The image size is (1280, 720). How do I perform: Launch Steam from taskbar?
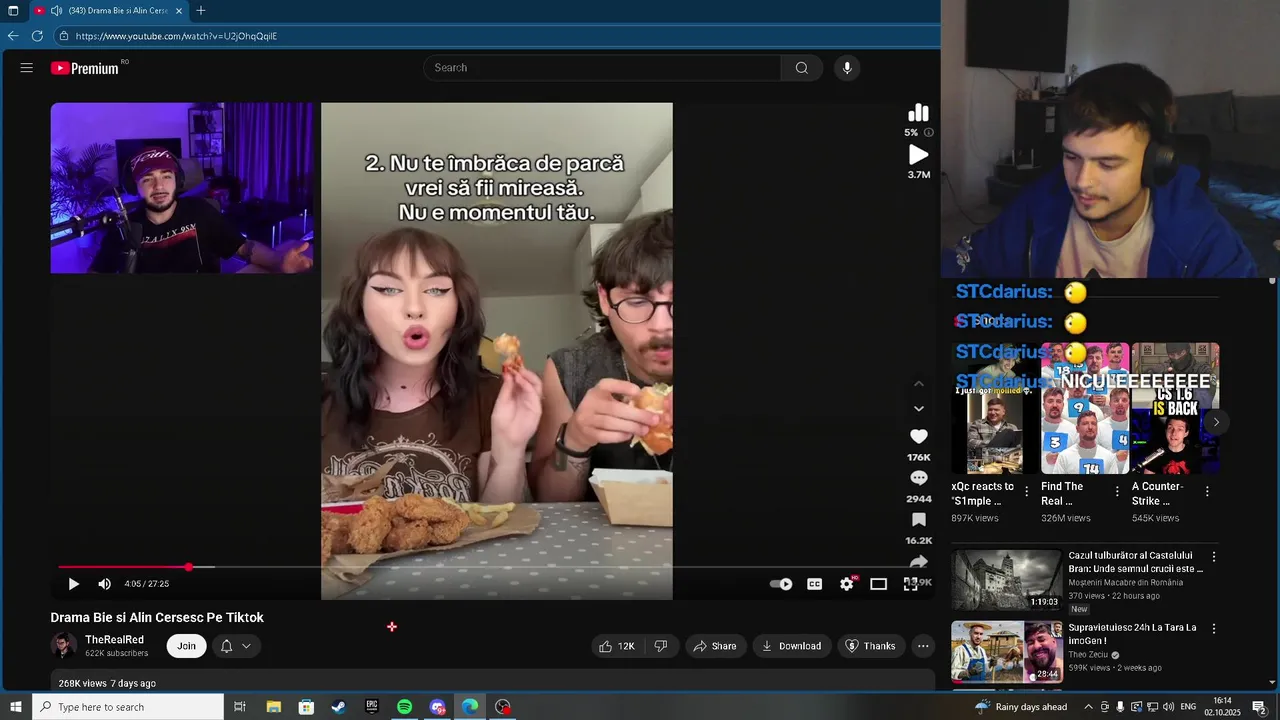(339, 707)
